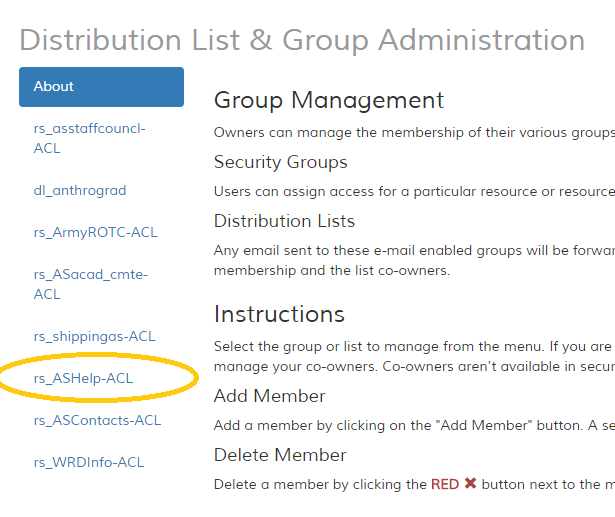Click the Security Groups subheading
The image size is (615, 517).
pyautogui.click(x=280, y=162)
